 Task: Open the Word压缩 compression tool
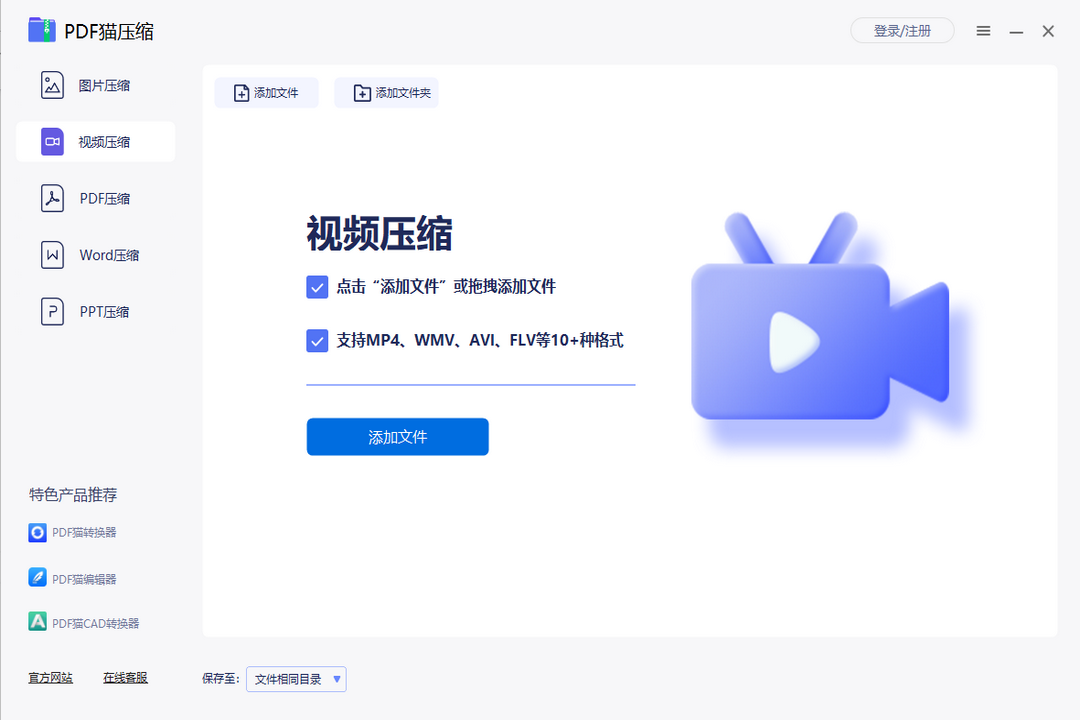(95, 255)
